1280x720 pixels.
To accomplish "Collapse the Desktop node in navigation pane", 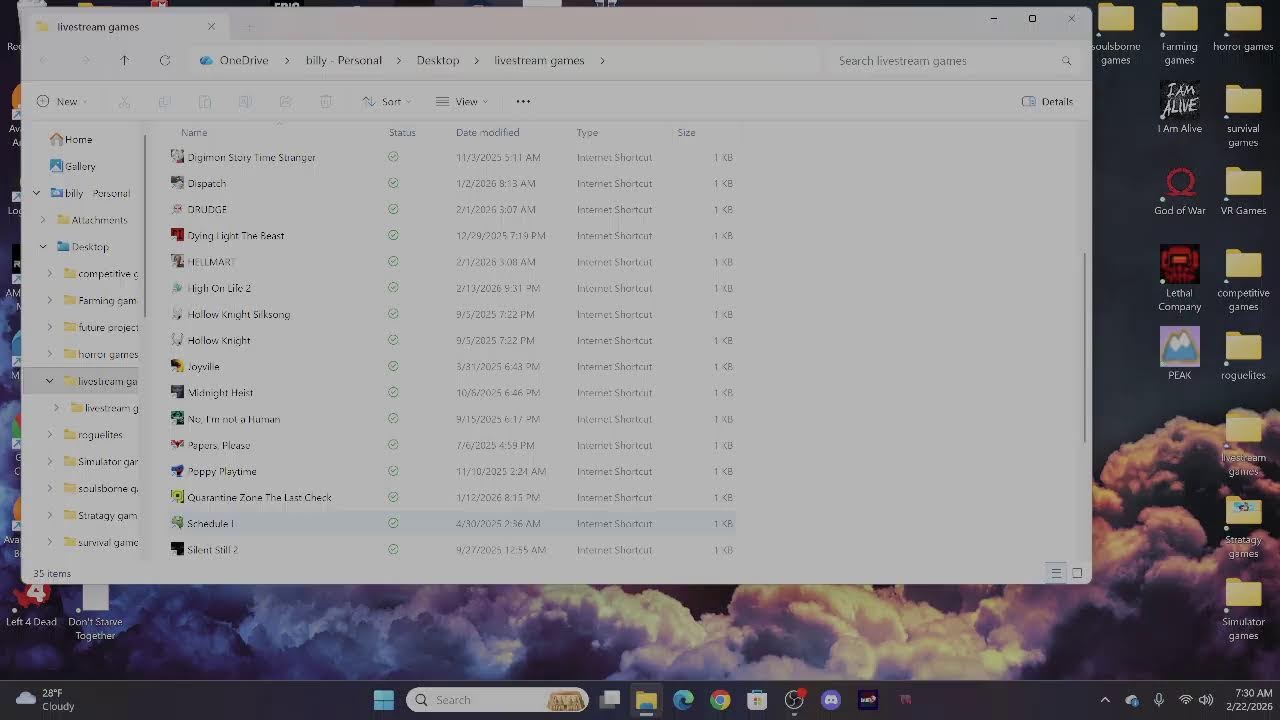I will pos(43,247).
